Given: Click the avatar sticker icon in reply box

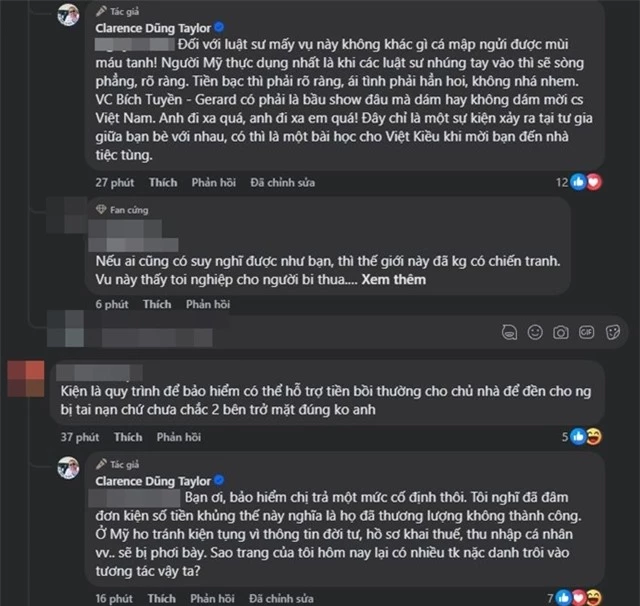Looking at the screenshot, I should [509, 332].
